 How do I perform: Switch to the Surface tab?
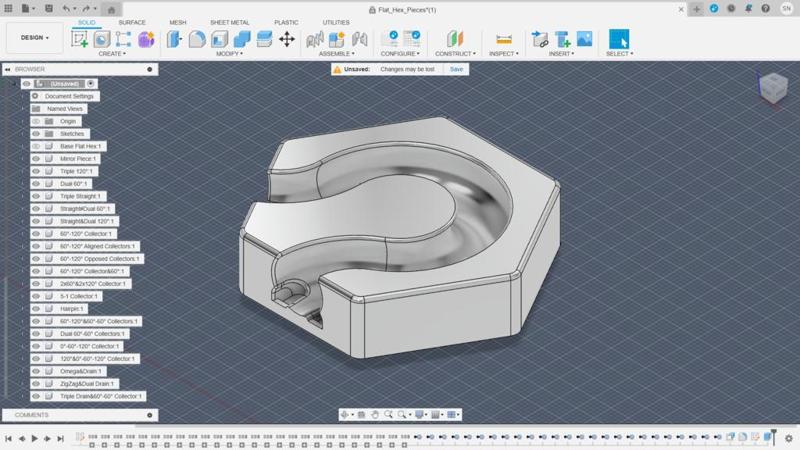(131, 22)
